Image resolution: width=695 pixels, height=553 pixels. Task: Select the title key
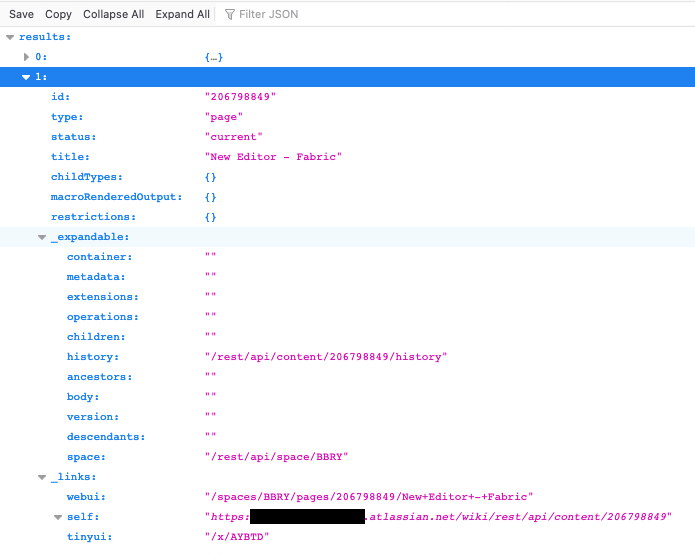[70, 157]
